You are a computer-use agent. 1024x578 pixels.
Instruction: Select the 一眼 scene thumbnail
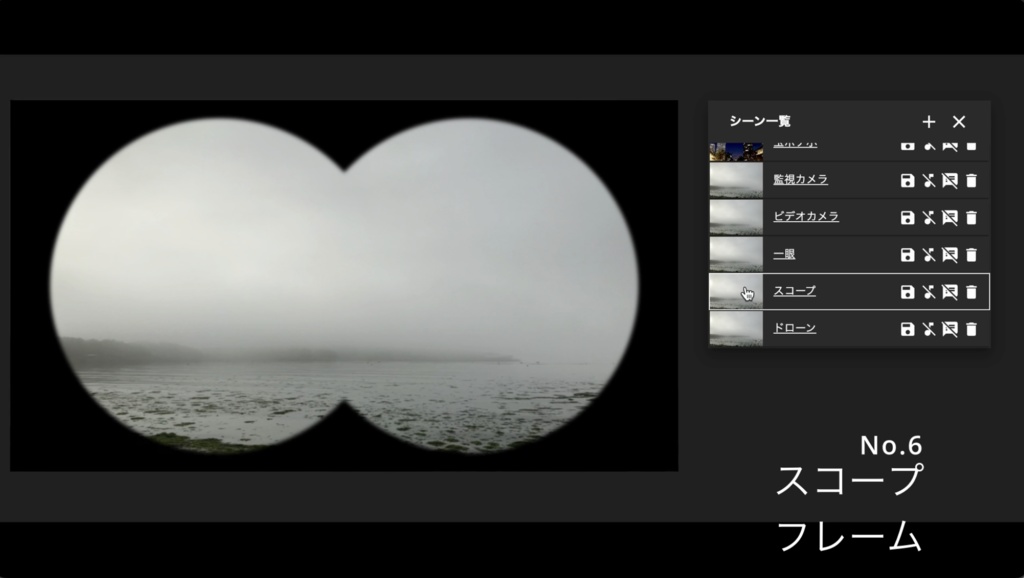click(x=736, y=255)
